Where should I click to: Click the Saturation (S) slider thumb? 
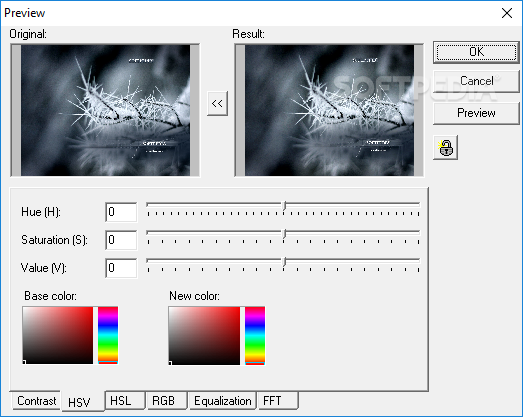point(285,234)
